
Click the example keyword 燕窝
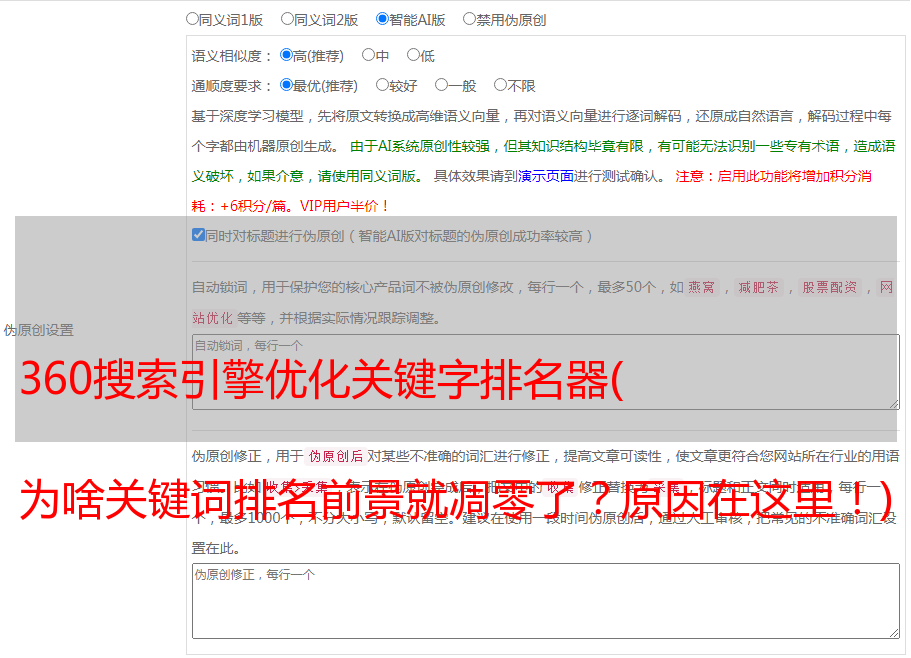[701, 287]
